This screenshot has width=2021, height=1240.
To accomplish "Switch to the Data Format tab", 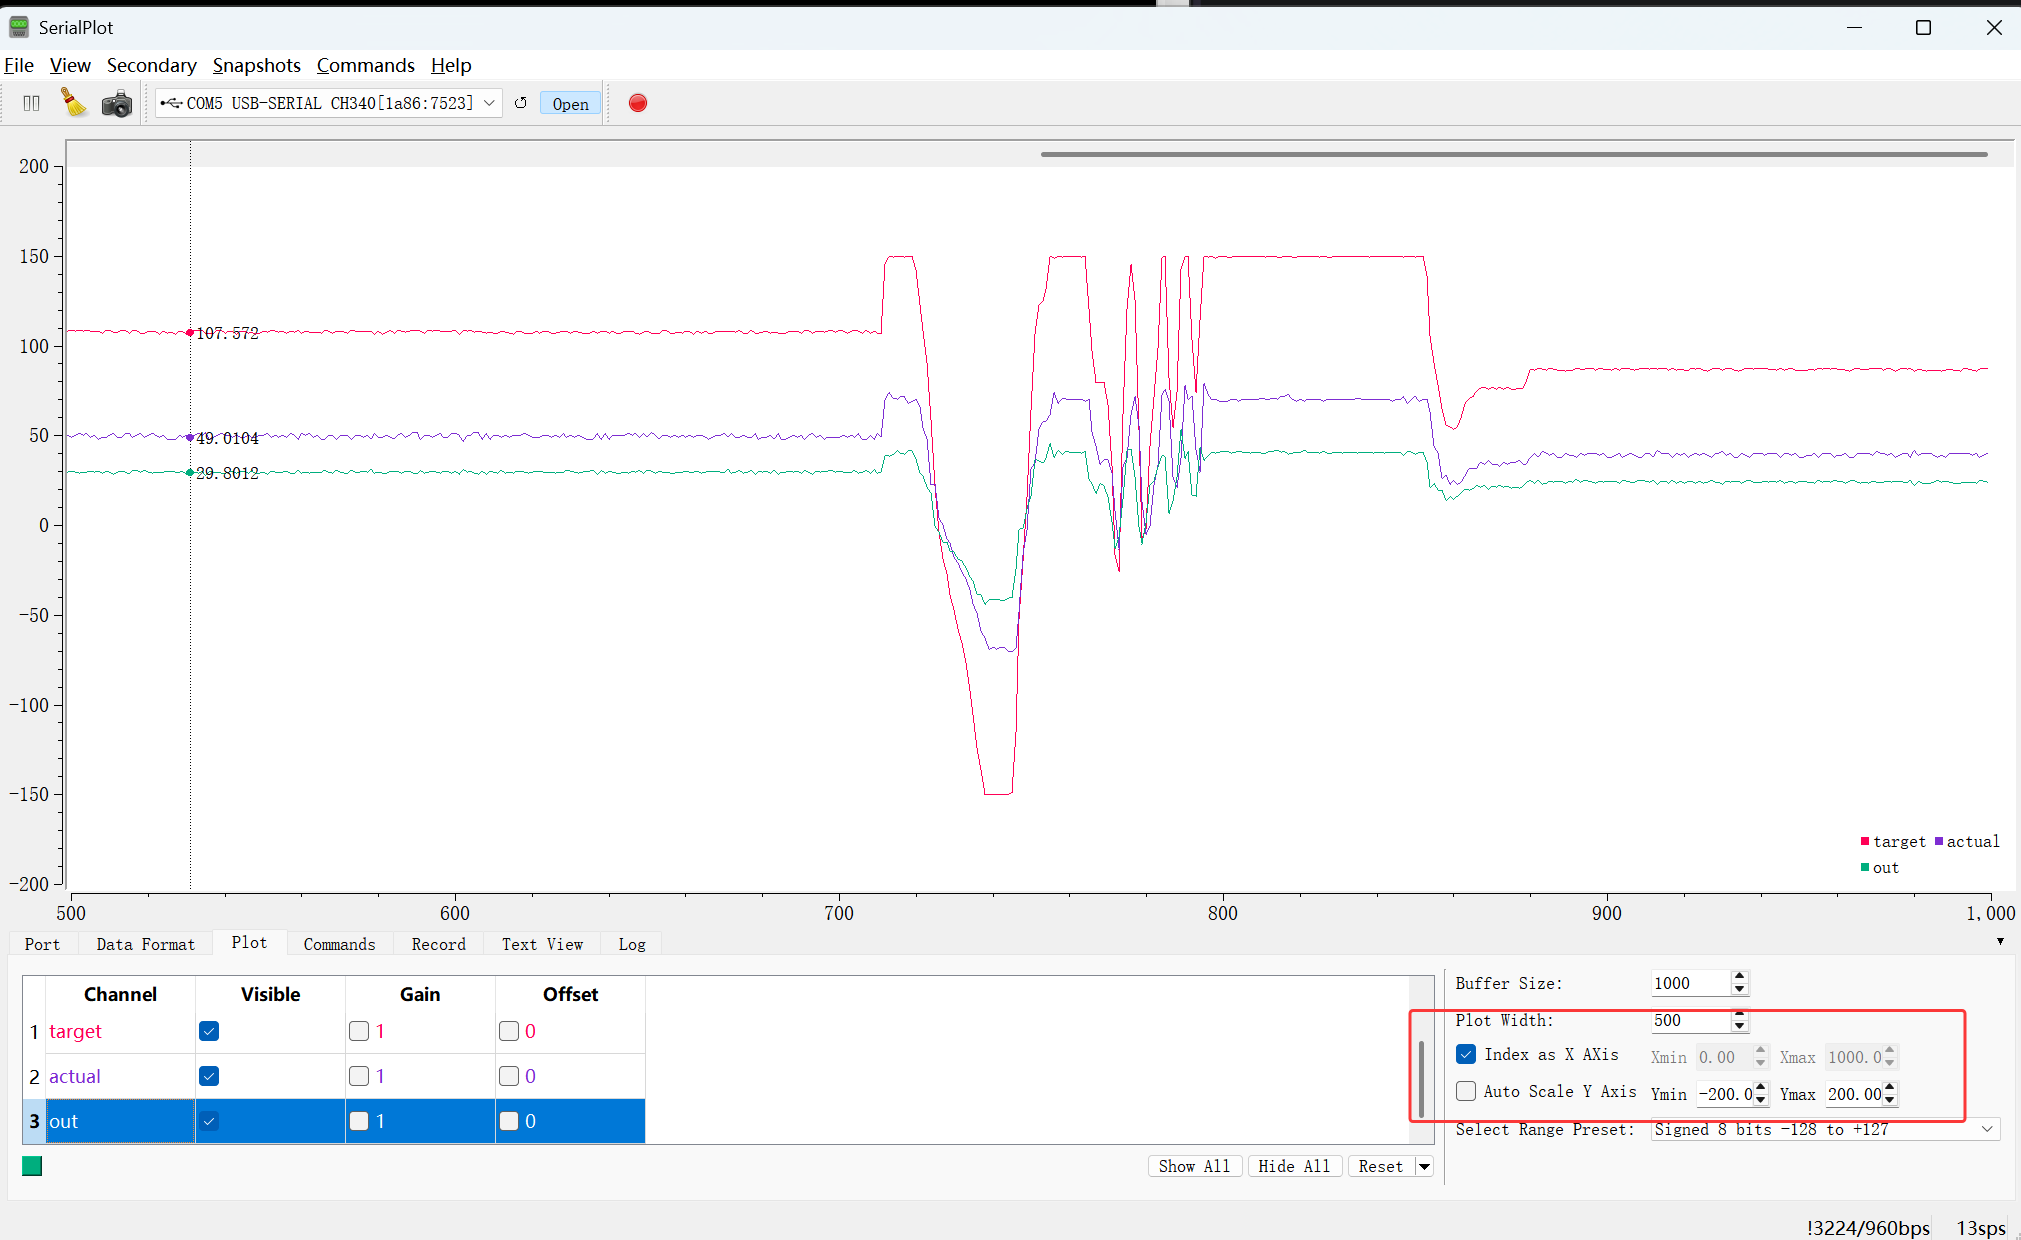I will click(145, 944).
